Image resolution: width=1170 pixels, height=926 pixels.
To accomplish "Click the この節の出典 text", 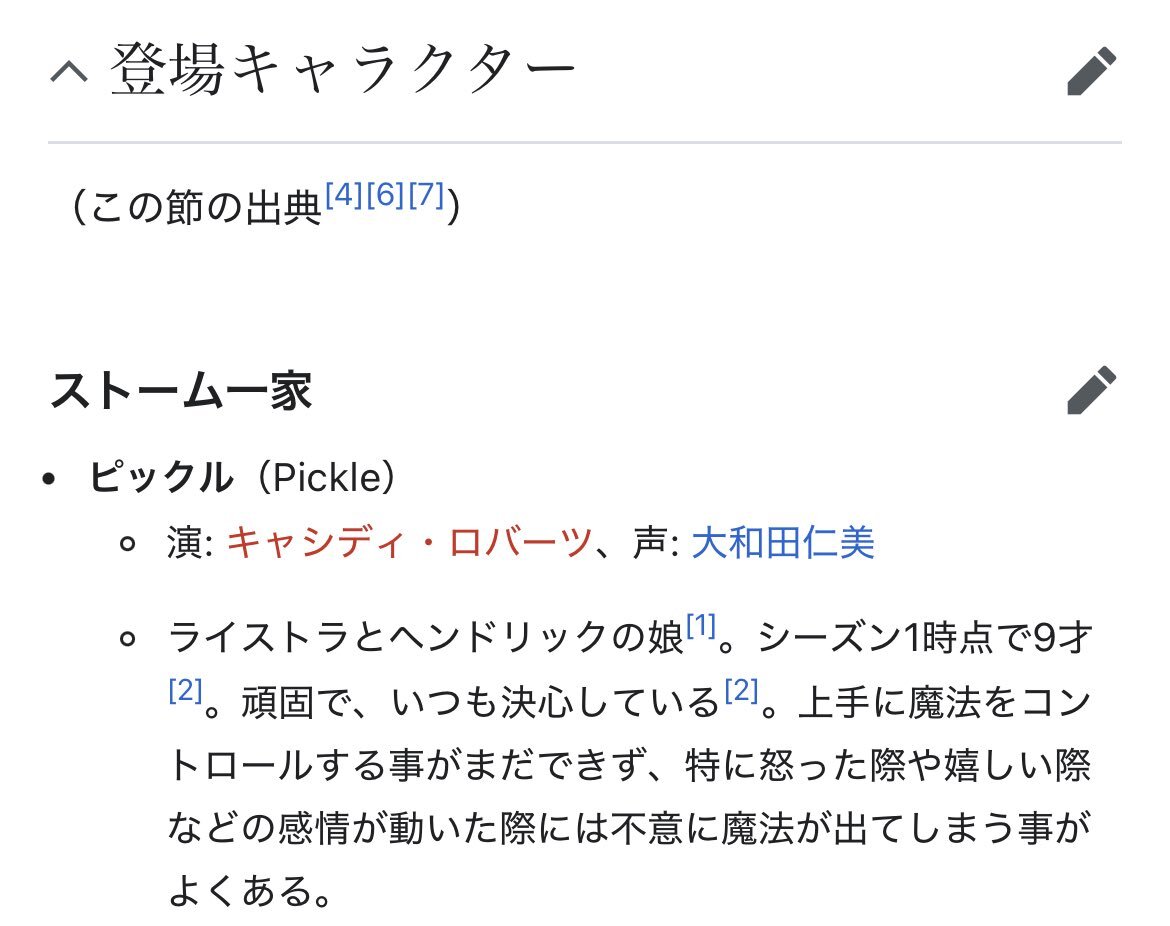I will coord(206,207).
